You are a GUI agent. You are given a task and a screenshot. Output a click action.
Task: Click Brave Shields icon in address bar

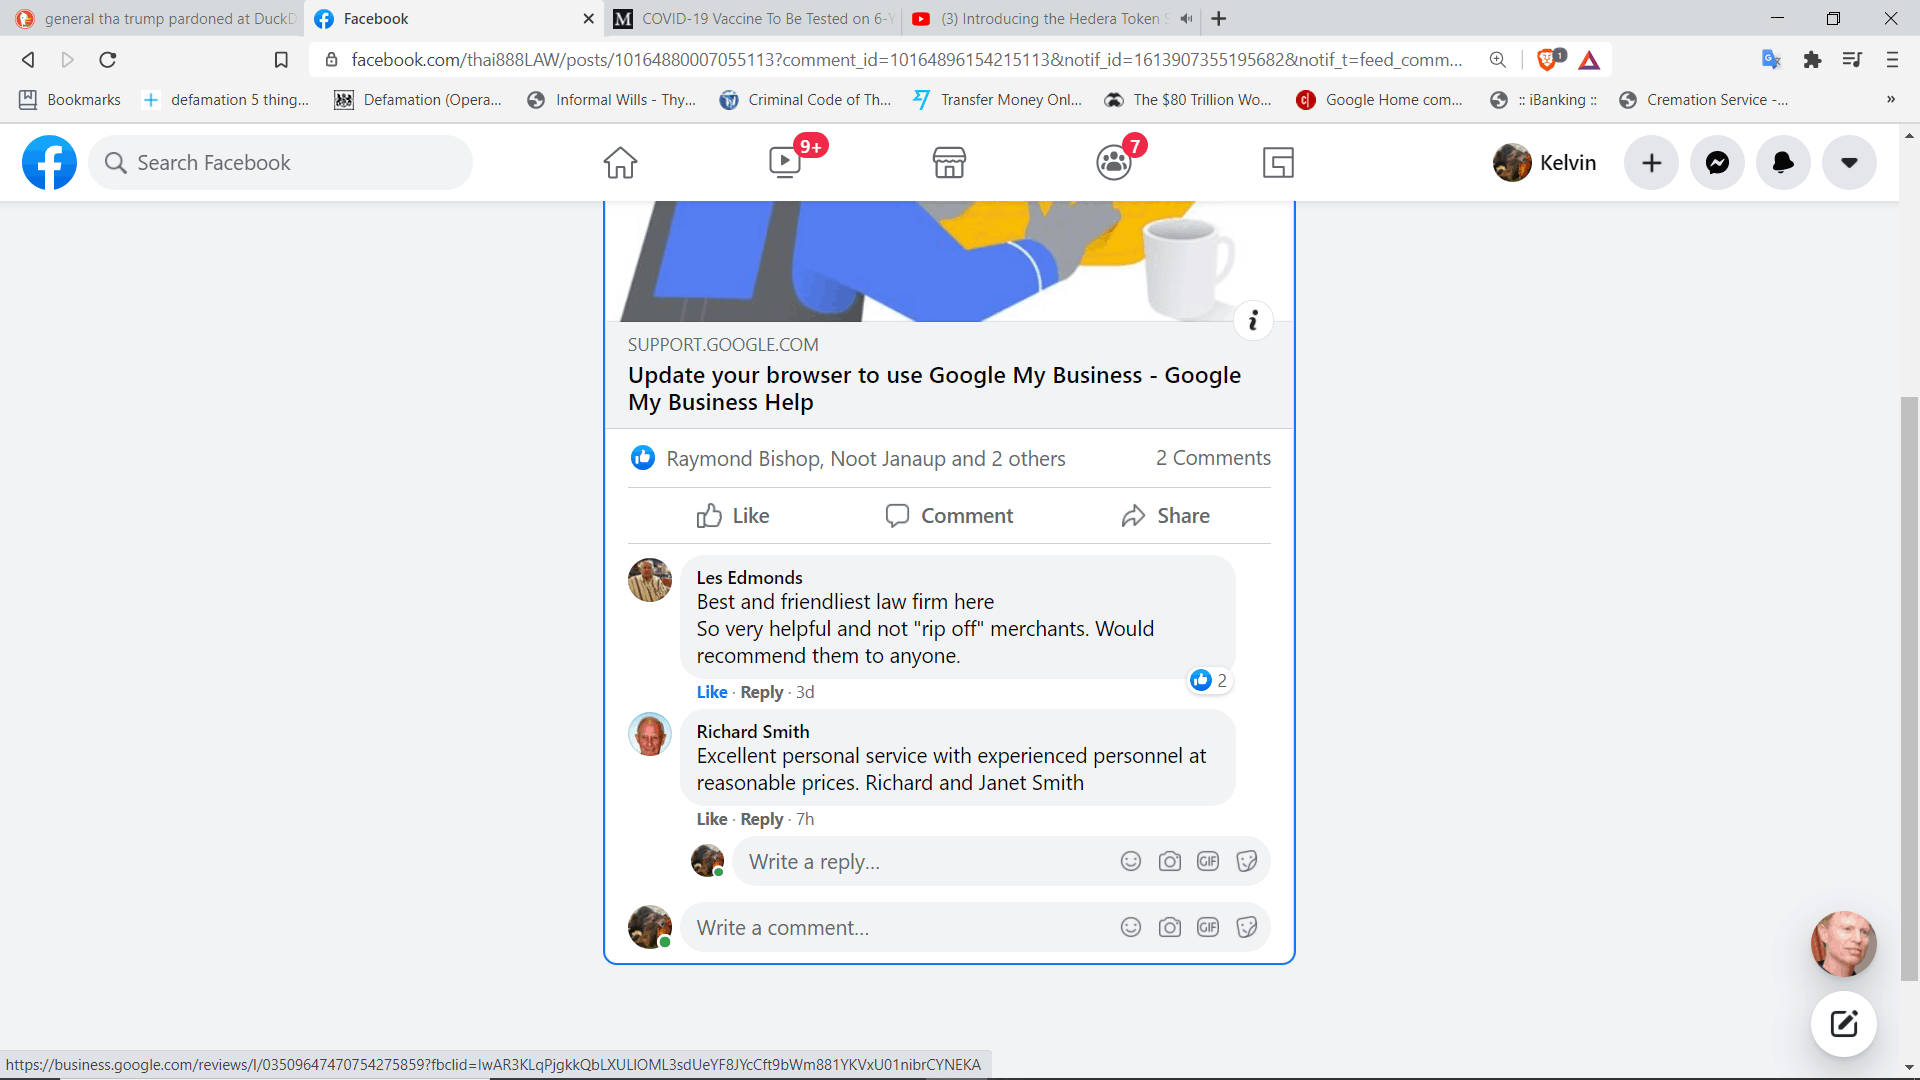click(x=1547, y=60)
